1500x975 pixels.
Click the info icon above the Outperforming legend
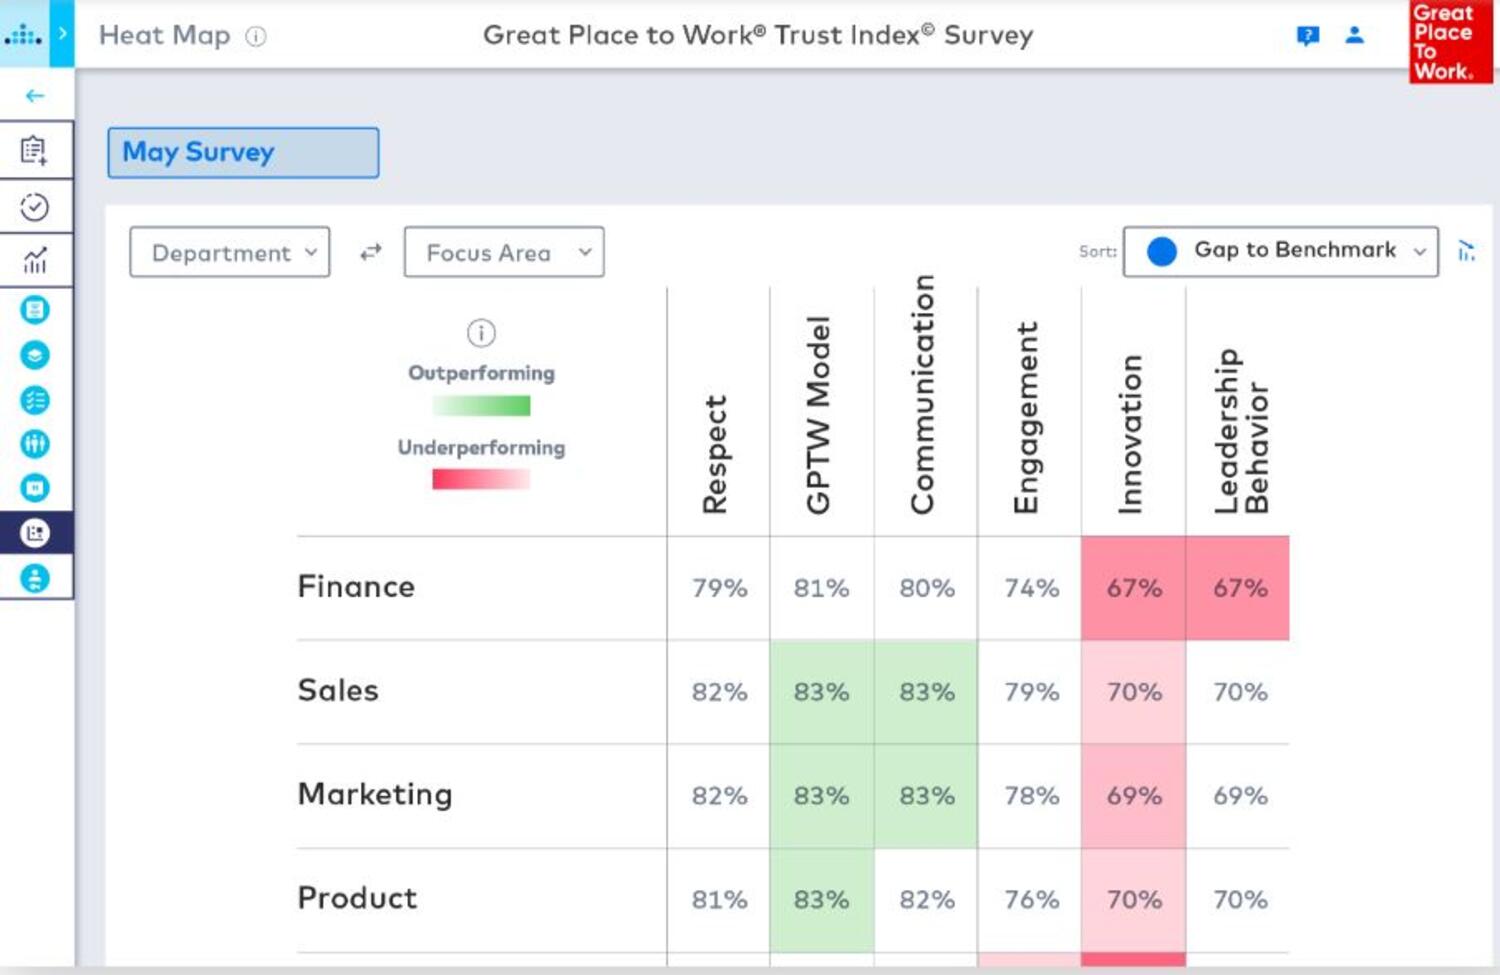click(480, 333)
